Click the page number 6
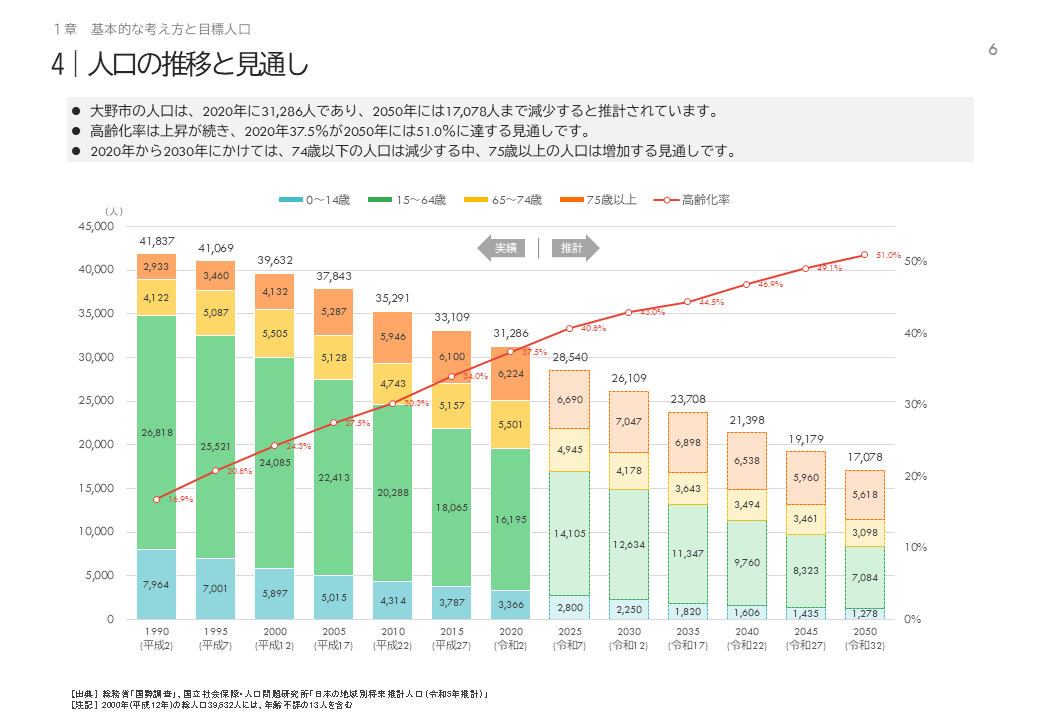This screenshot has width=1040, height=720. [991, 47]
